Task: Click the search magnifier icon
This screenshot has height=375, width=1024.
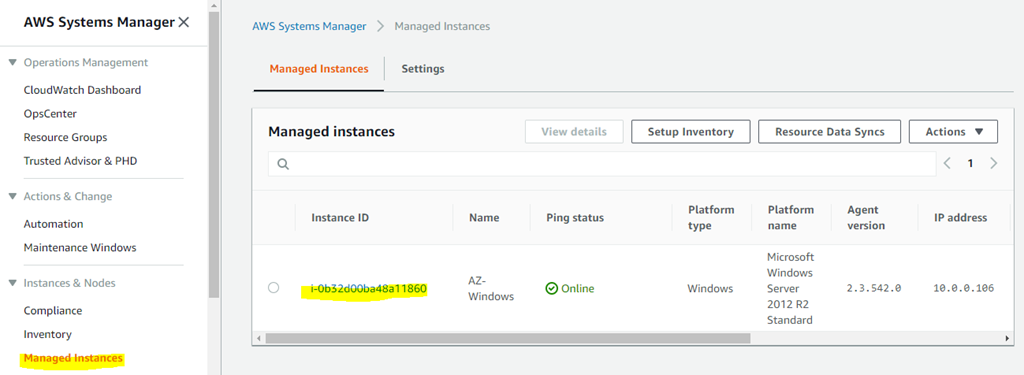Action: tap(283, 164)
